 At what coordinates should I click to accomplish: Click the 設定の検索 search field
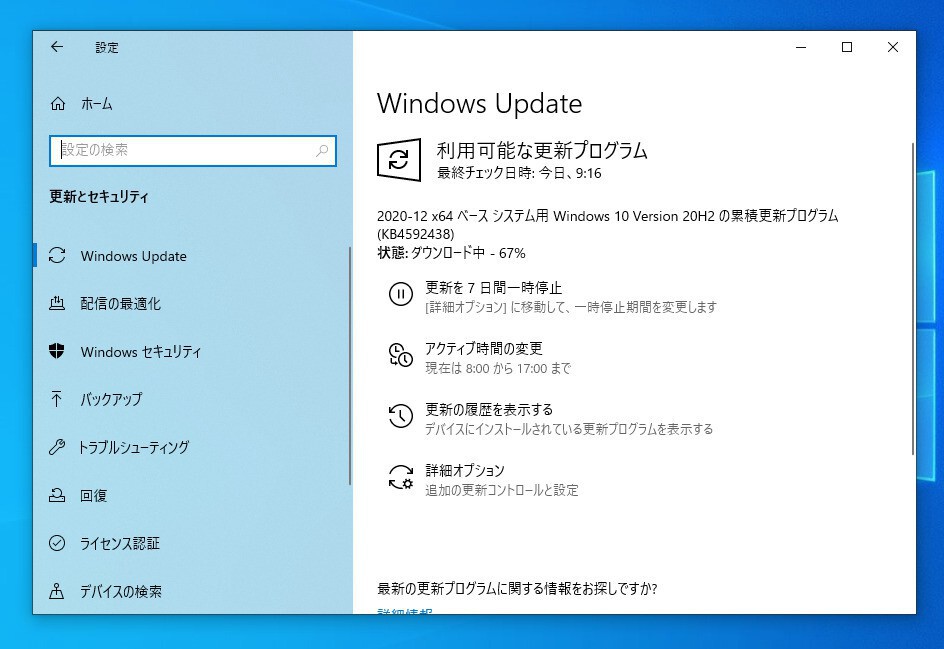193,151
